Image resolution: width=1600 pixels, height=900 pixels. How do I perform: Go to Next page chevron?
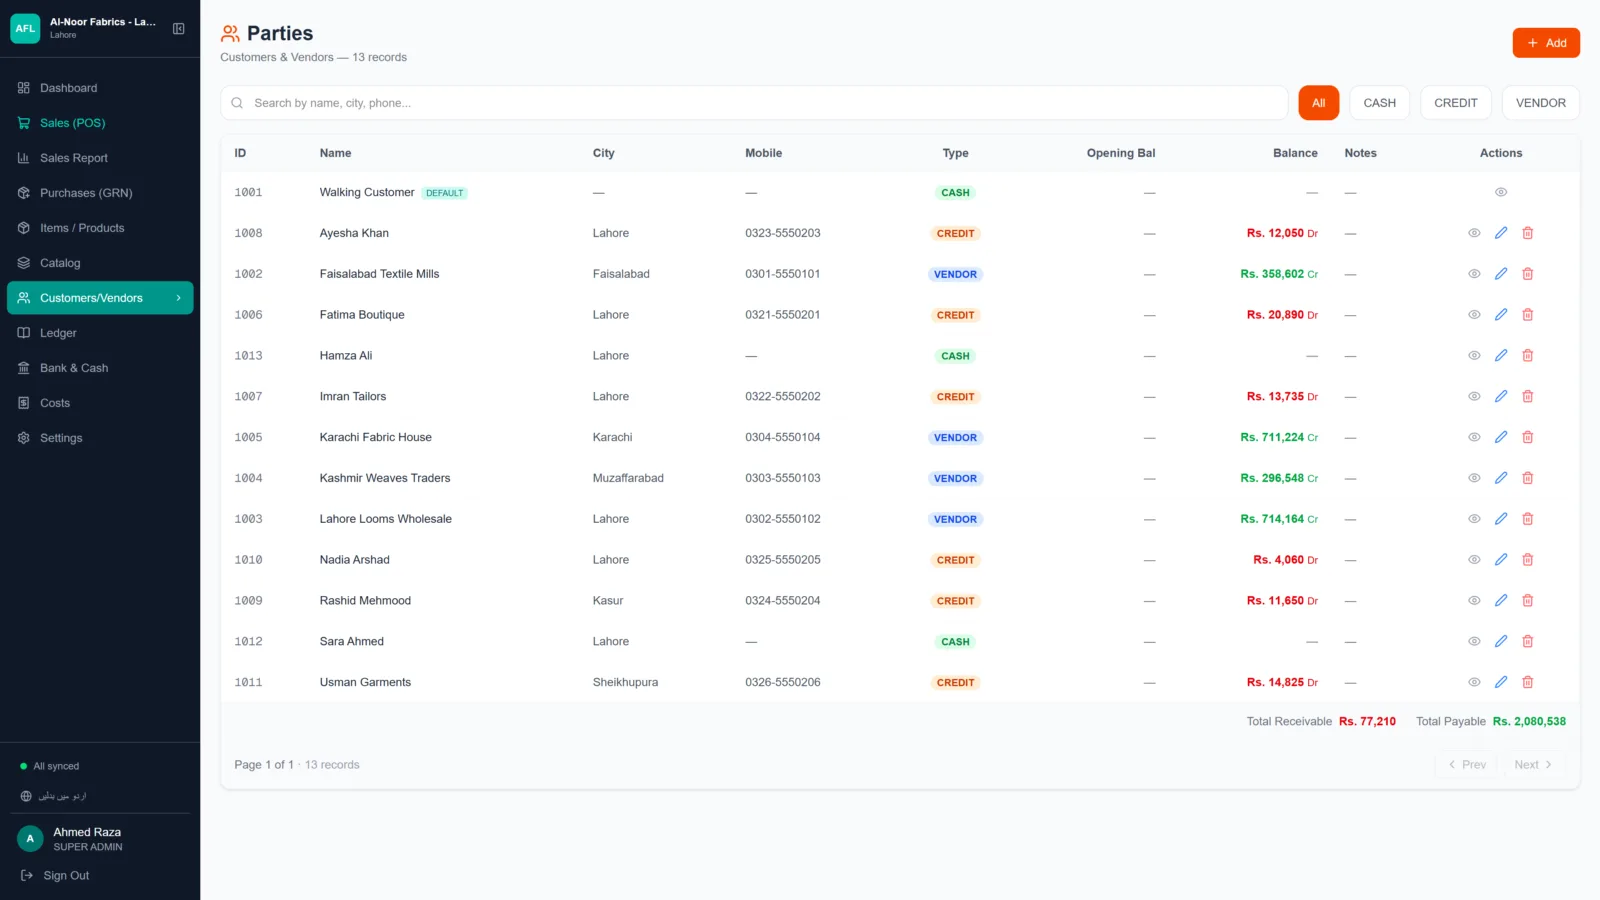point(1549,765)
